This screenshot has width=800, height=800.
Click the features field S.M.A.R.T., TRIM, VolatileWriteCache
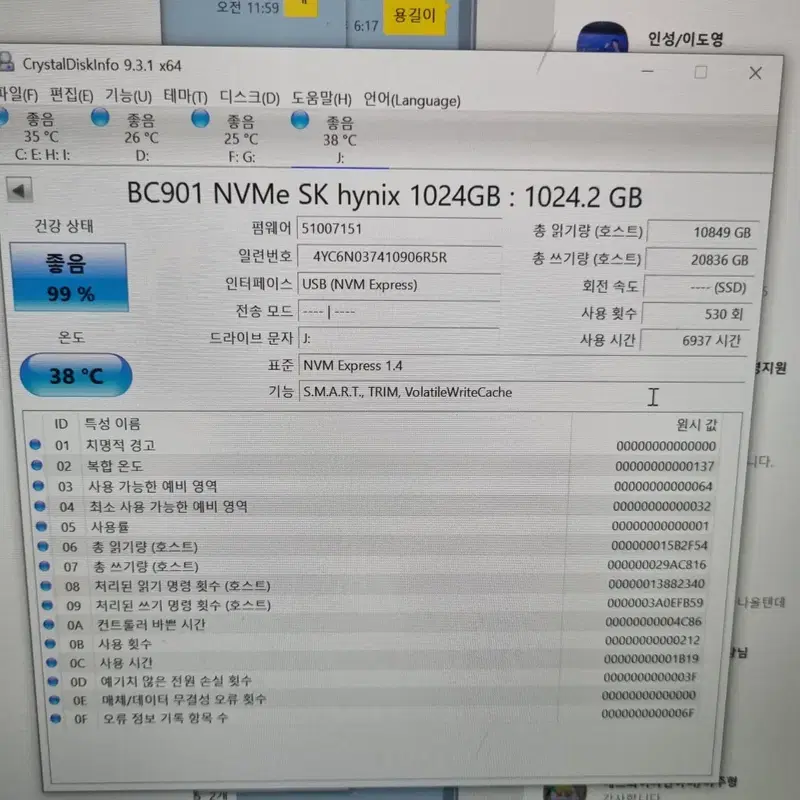521,392
